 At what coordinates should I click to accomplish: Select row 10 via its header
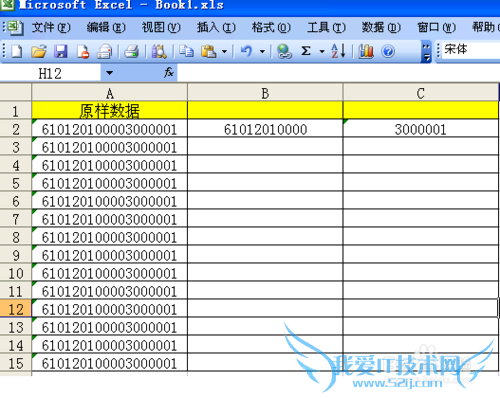16,273
